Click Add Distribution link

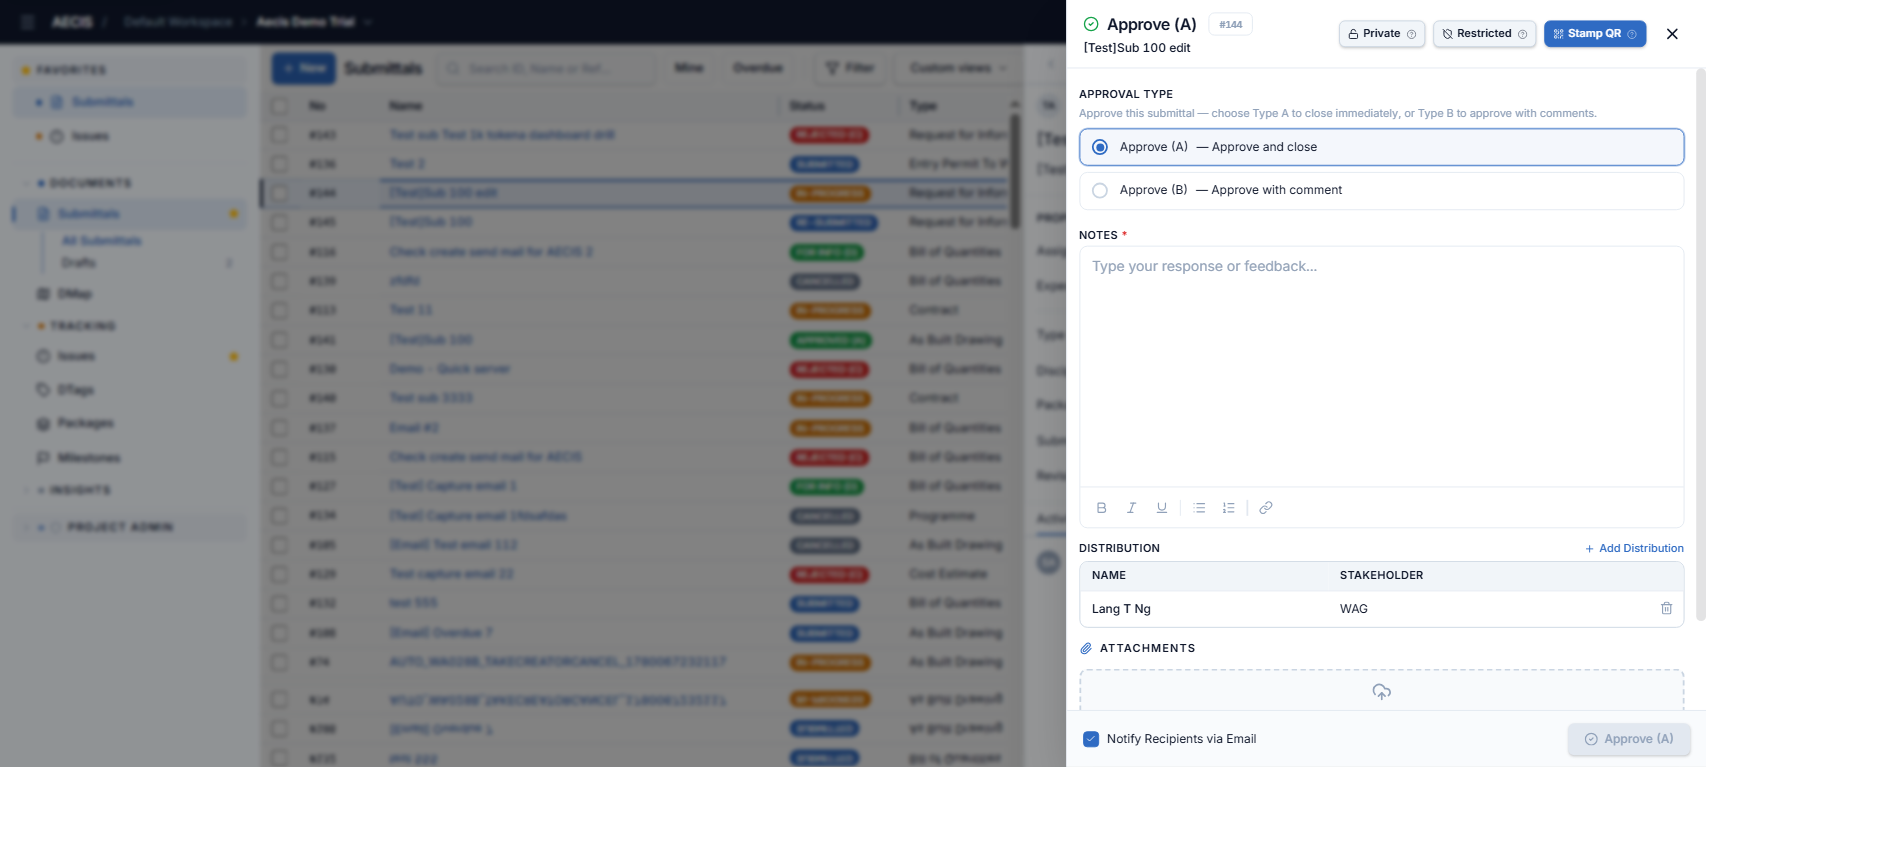tap(1634, 548)
